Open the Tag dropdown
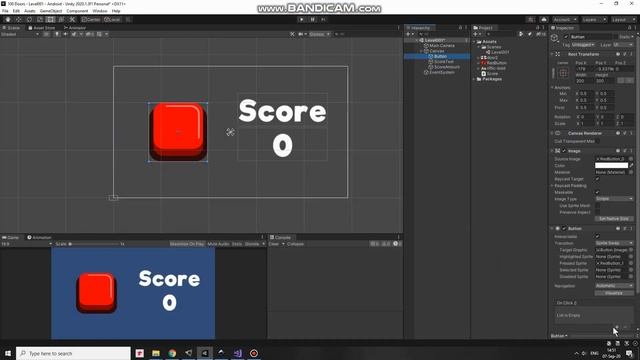 [583, 44]
